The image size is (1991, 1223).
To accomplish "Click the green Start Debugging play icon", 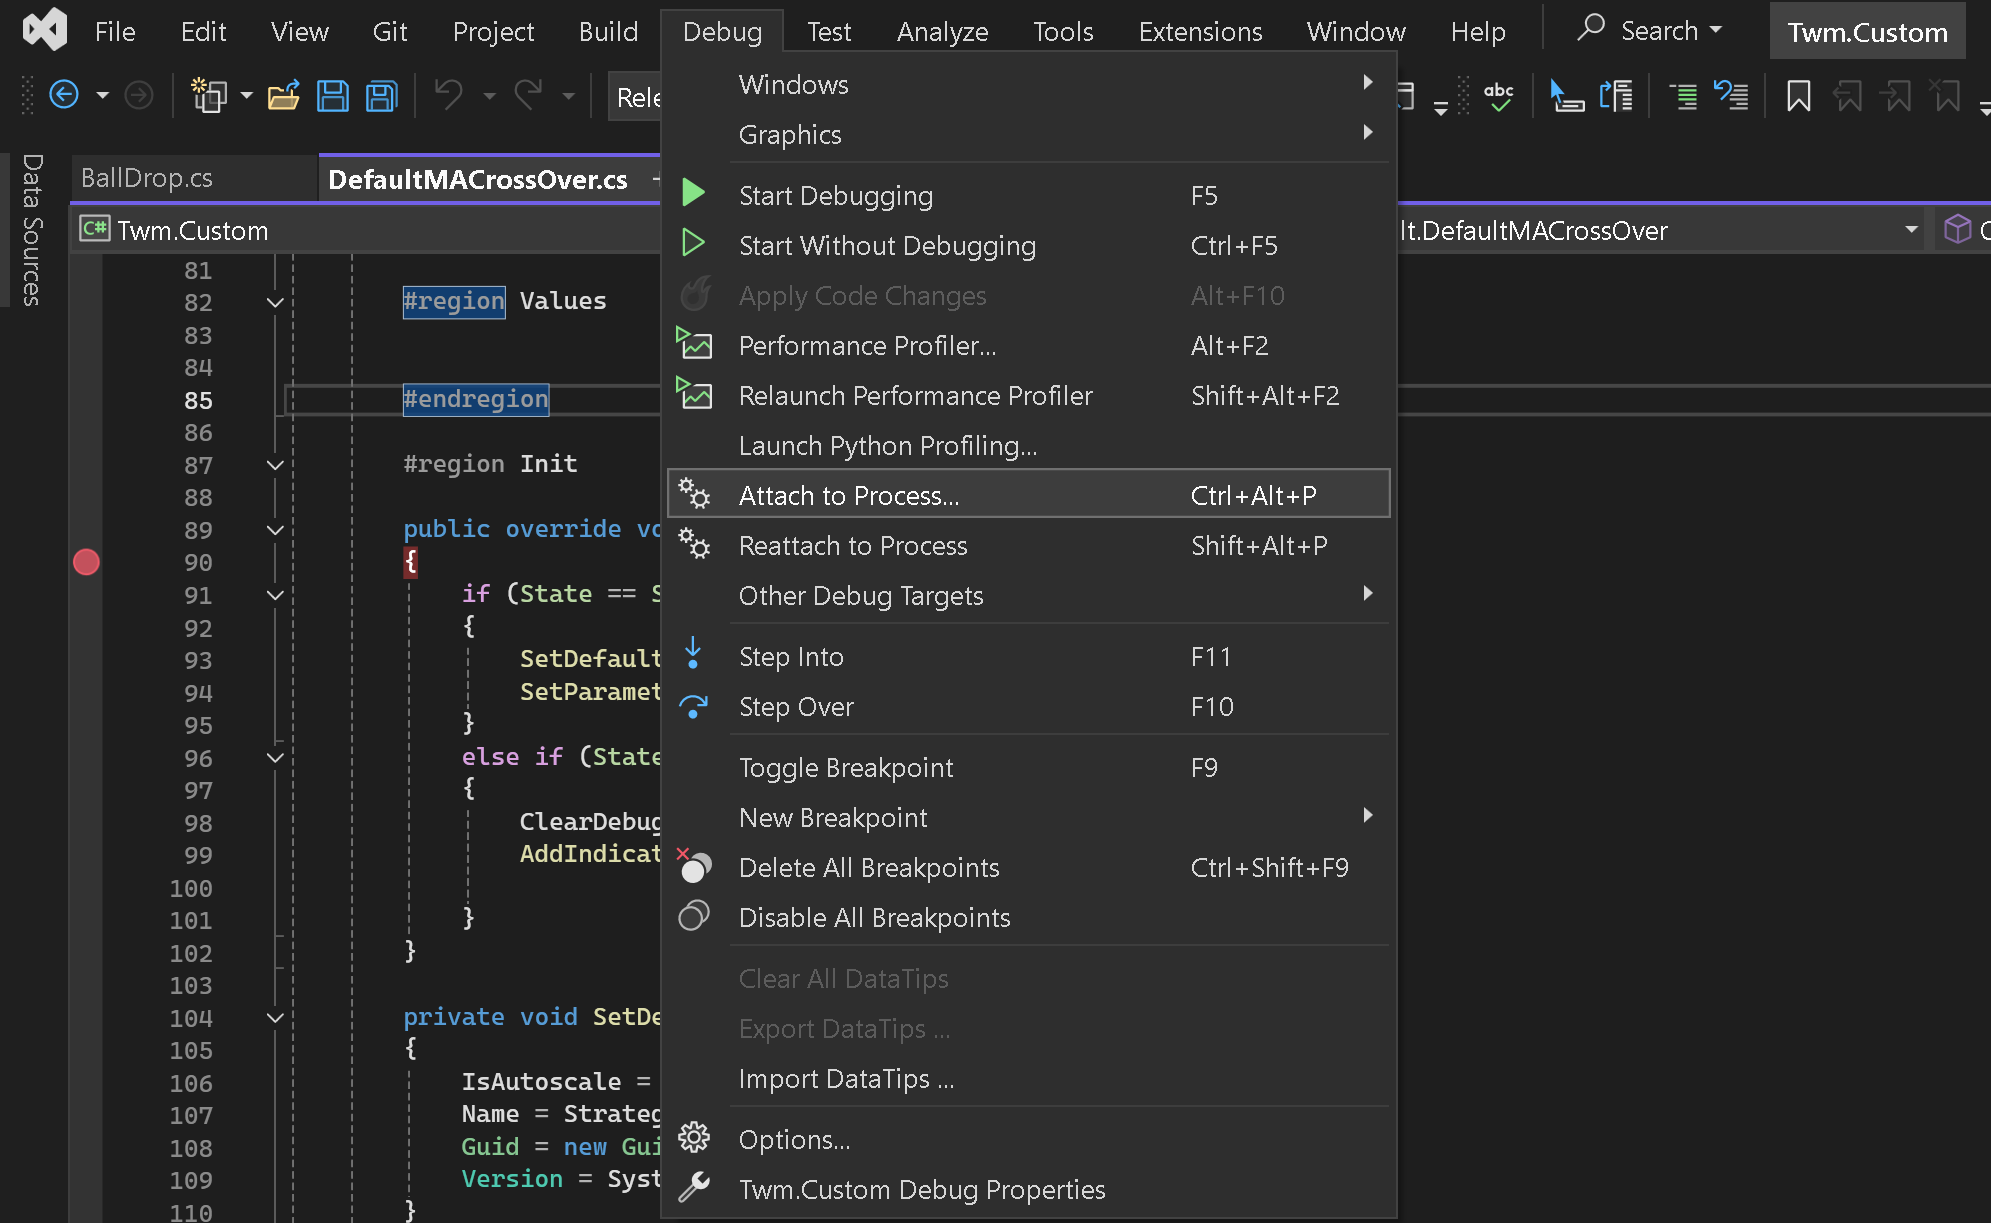I will click(693, 193).
